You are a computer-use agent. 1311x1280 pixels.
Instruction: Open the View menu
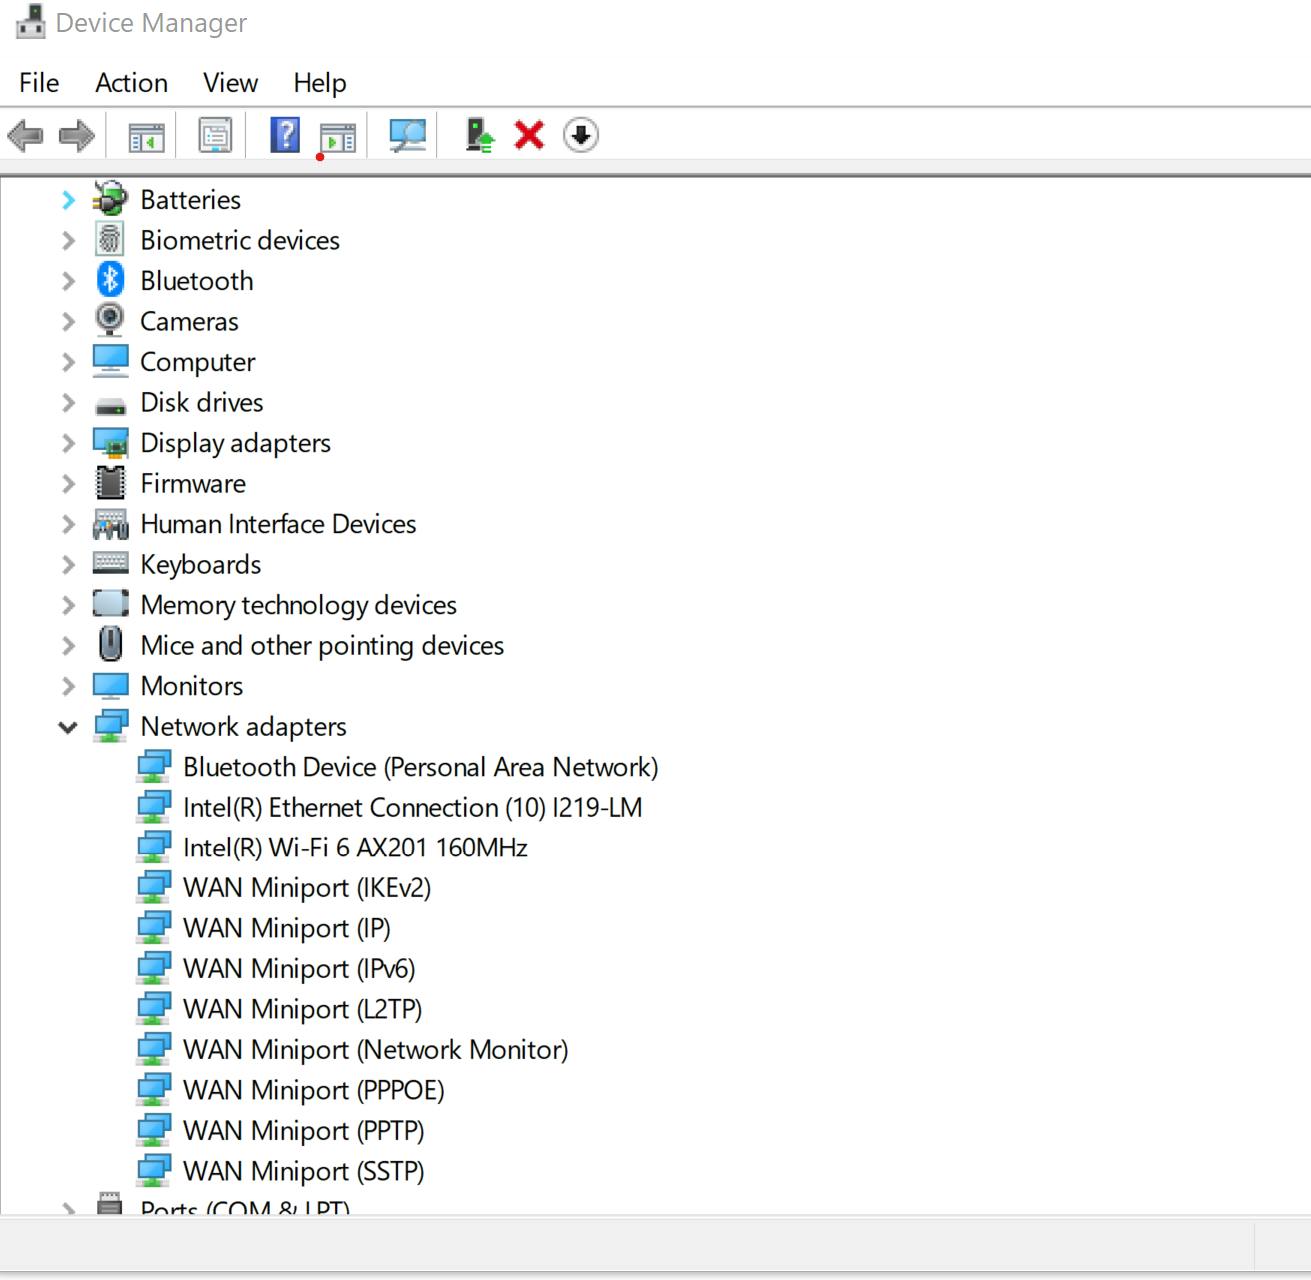[x=230, y=83]
